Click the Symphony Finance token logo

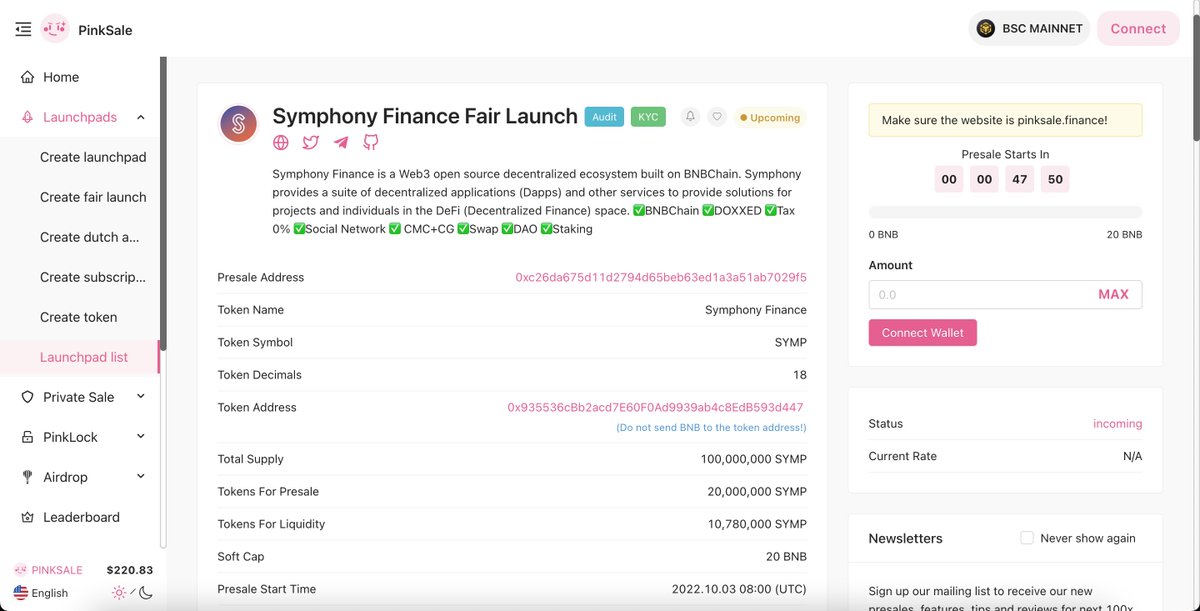pos(239,124)
